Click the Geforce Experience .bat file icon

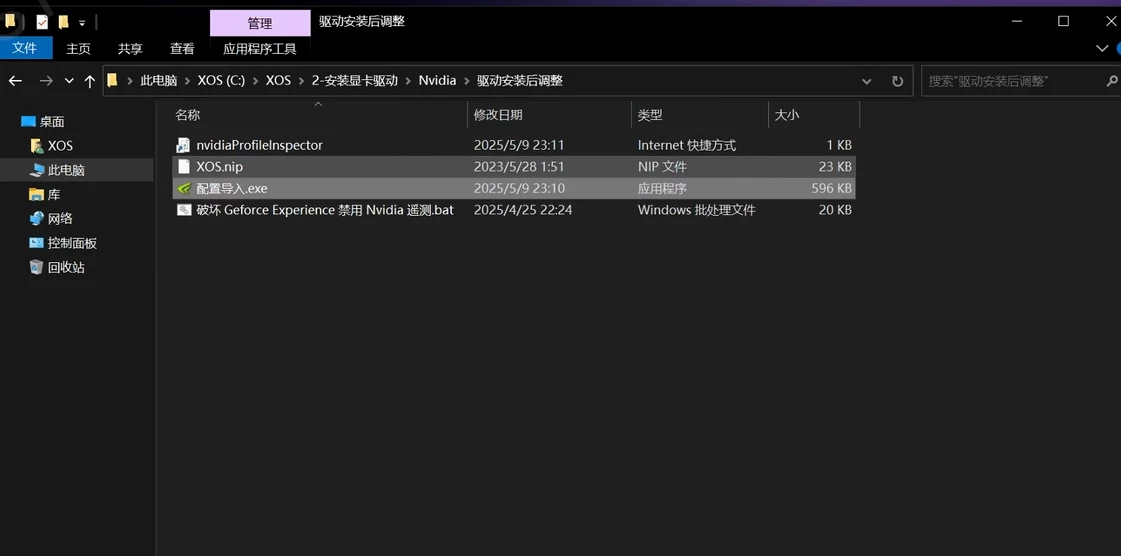pos(184,210)
